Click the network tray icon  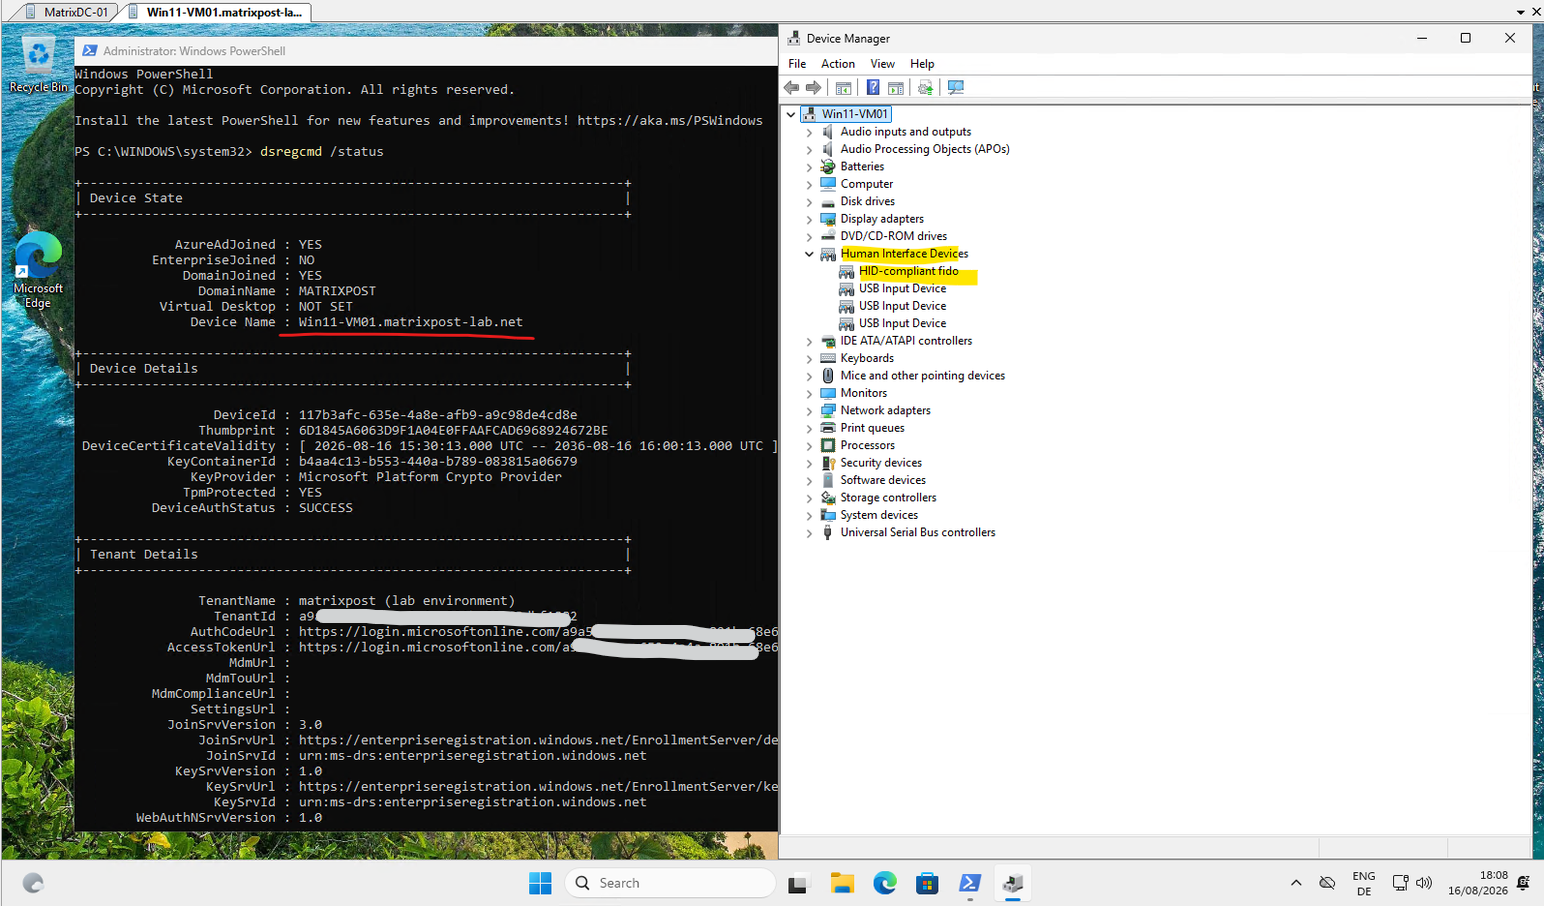[x=1400, y=883]
